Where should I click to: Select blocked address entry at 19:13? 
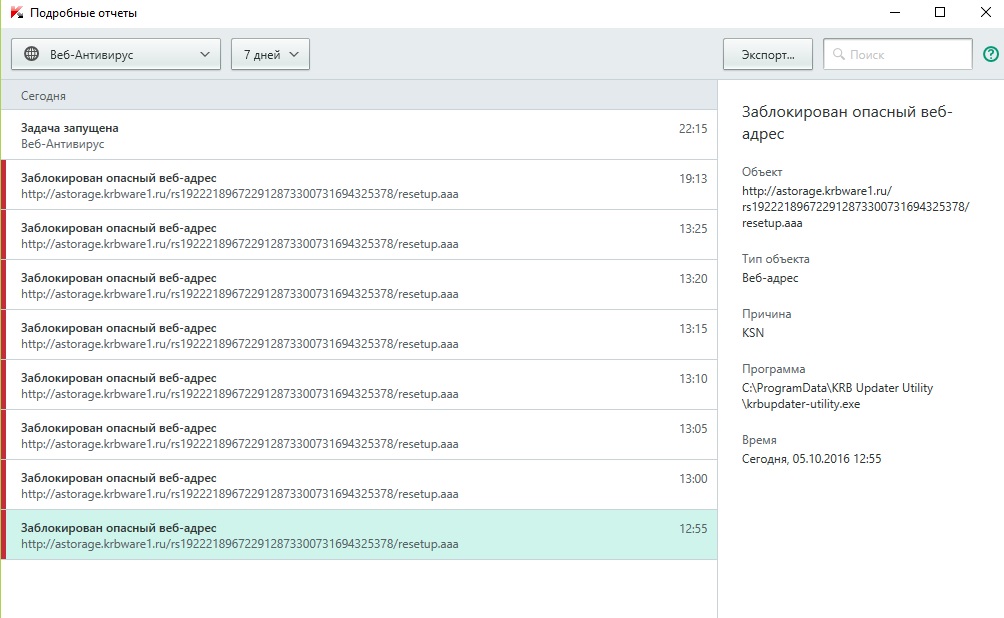[360, 185]
